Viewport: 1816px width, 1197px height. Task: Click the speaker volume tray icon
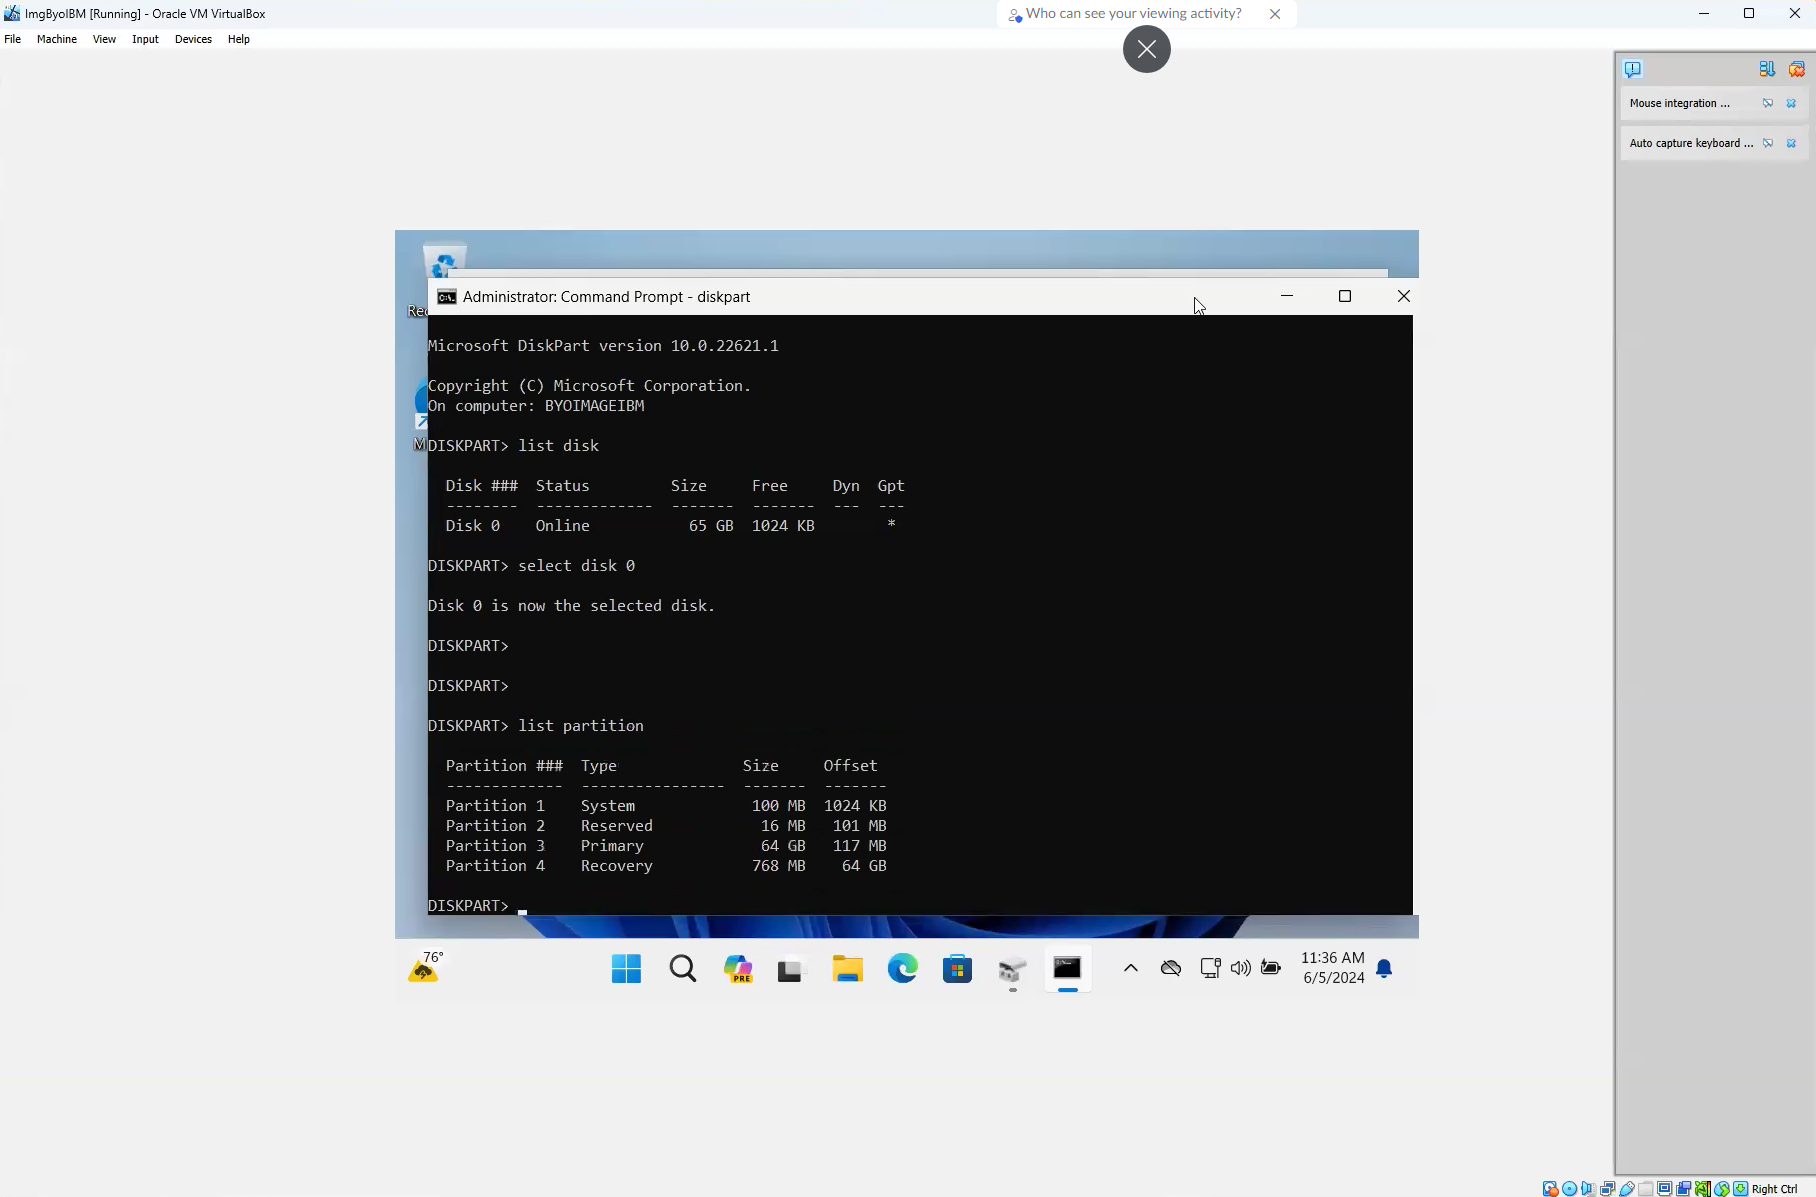tap(1241, 968)
